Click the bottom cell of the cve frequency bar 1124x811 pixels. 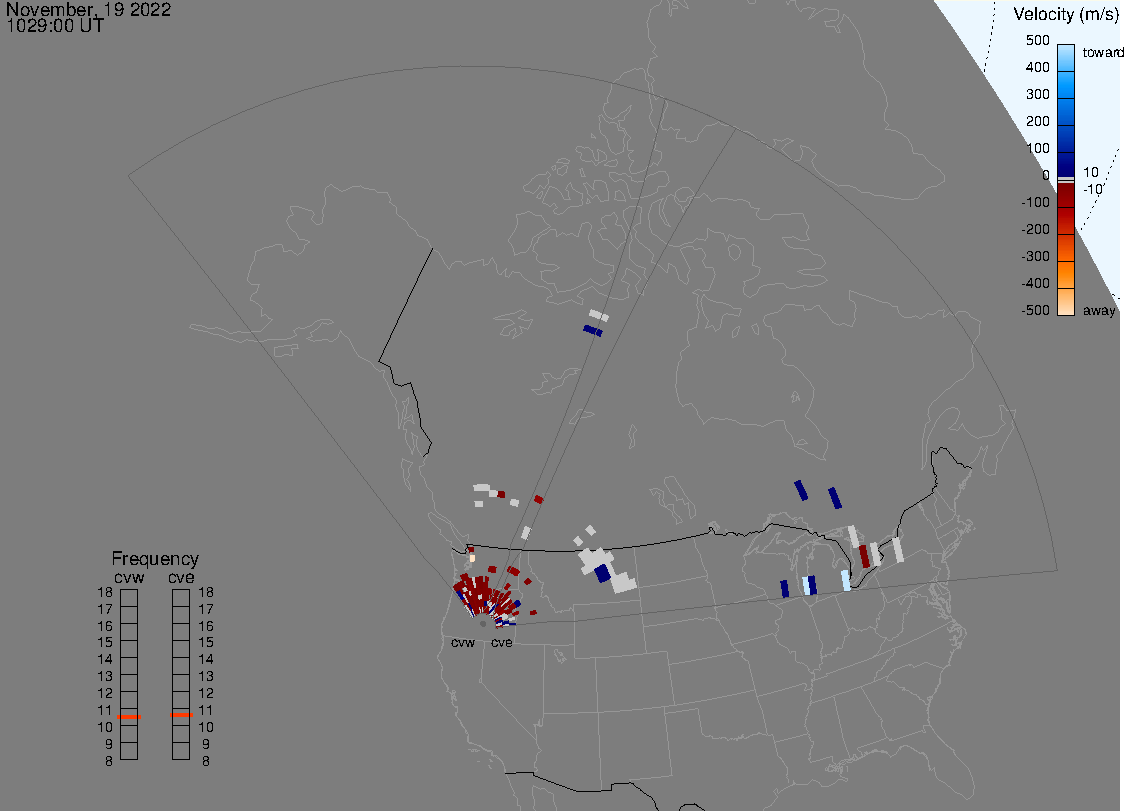coord(181,751)
